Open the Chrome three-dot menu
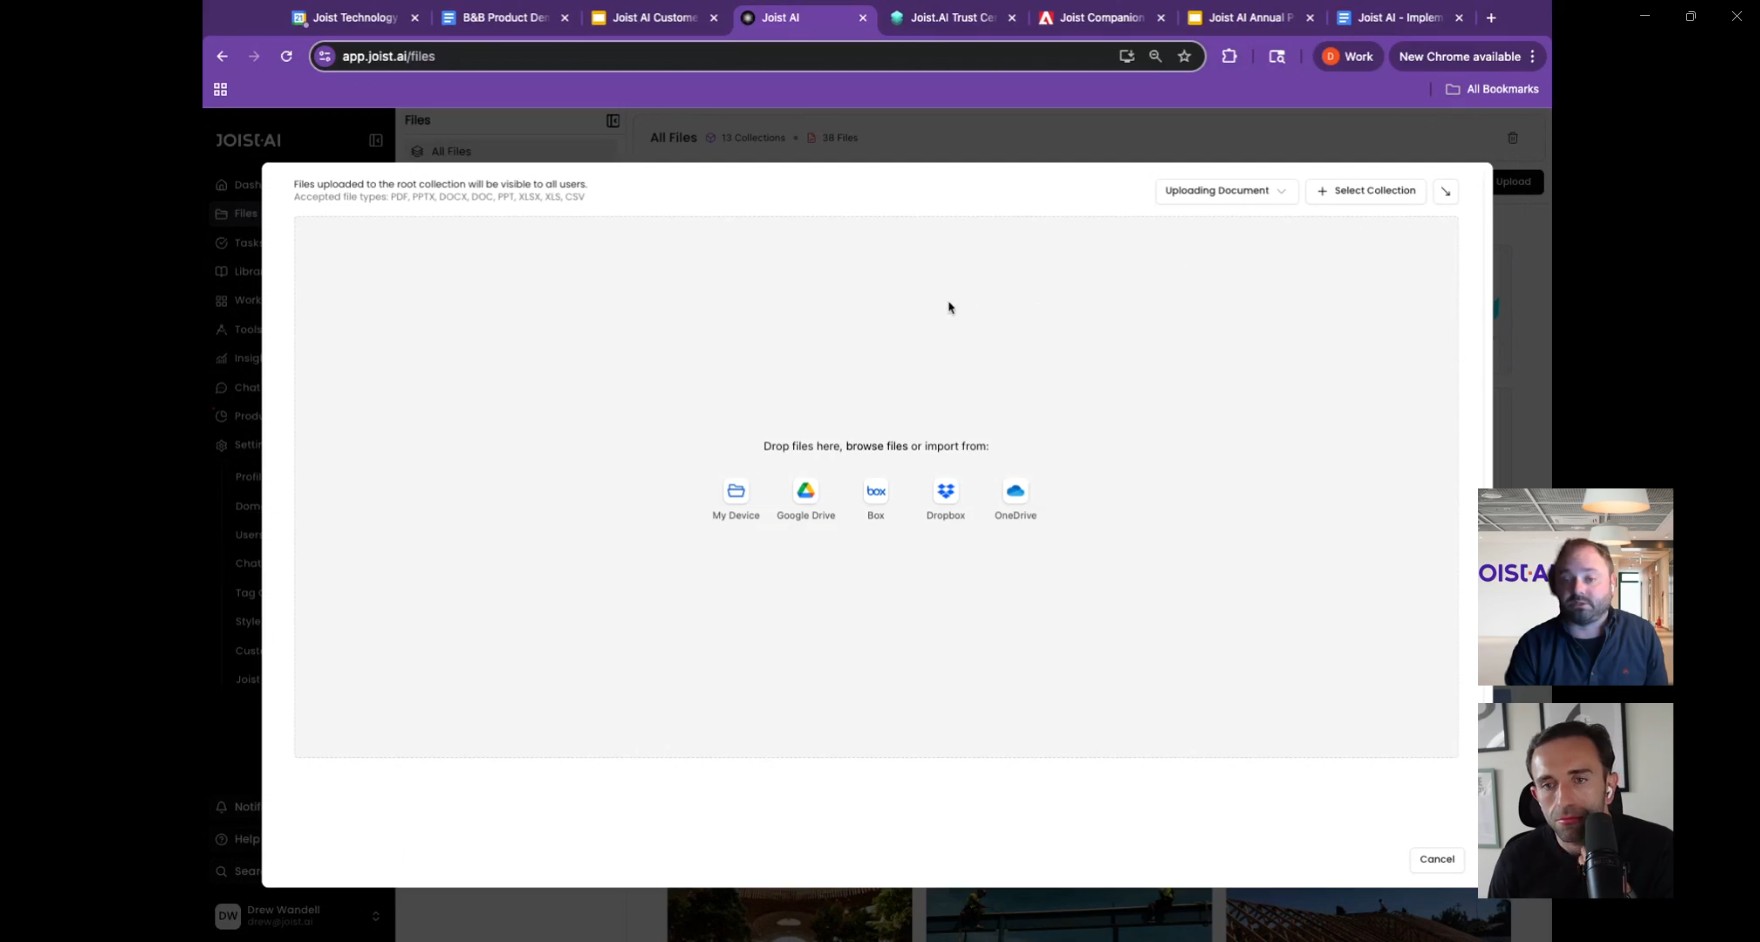This screenshot has height=942, width=1760. (x=1532, y=56)
